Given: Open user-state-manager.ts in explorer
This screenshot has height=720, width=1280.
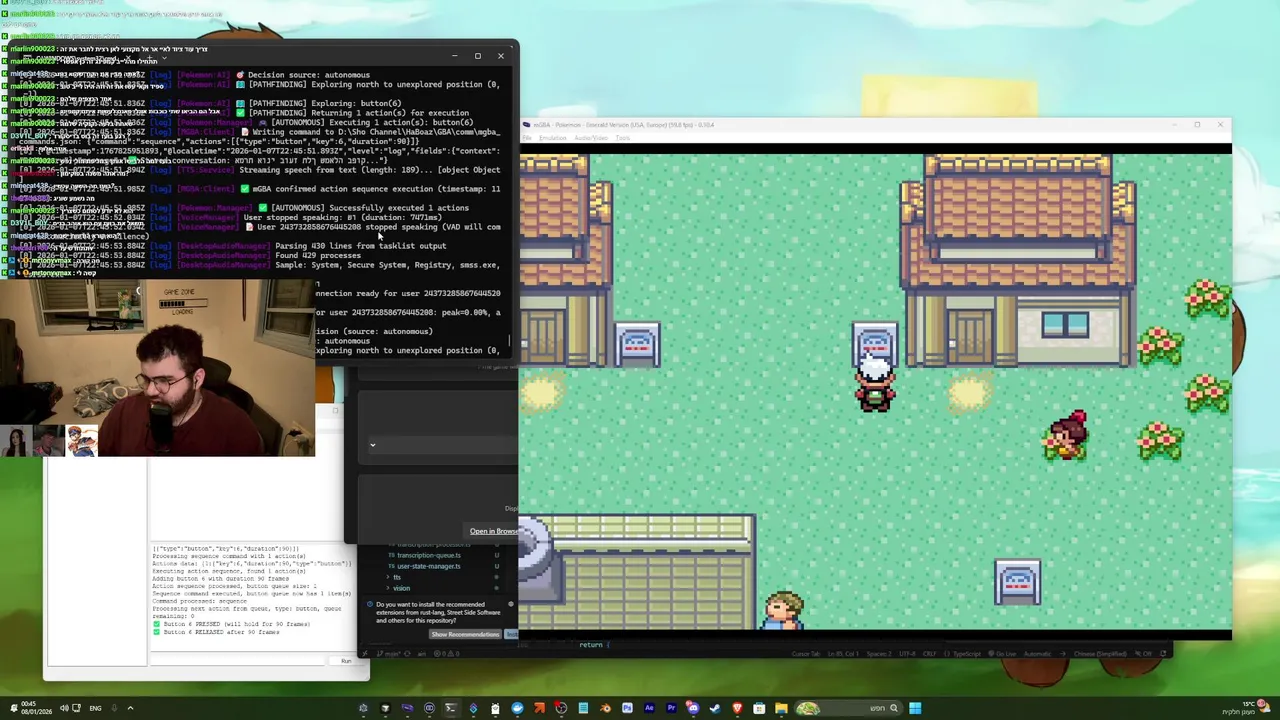Looking at the screenshot, I should [x=429, y=566].
